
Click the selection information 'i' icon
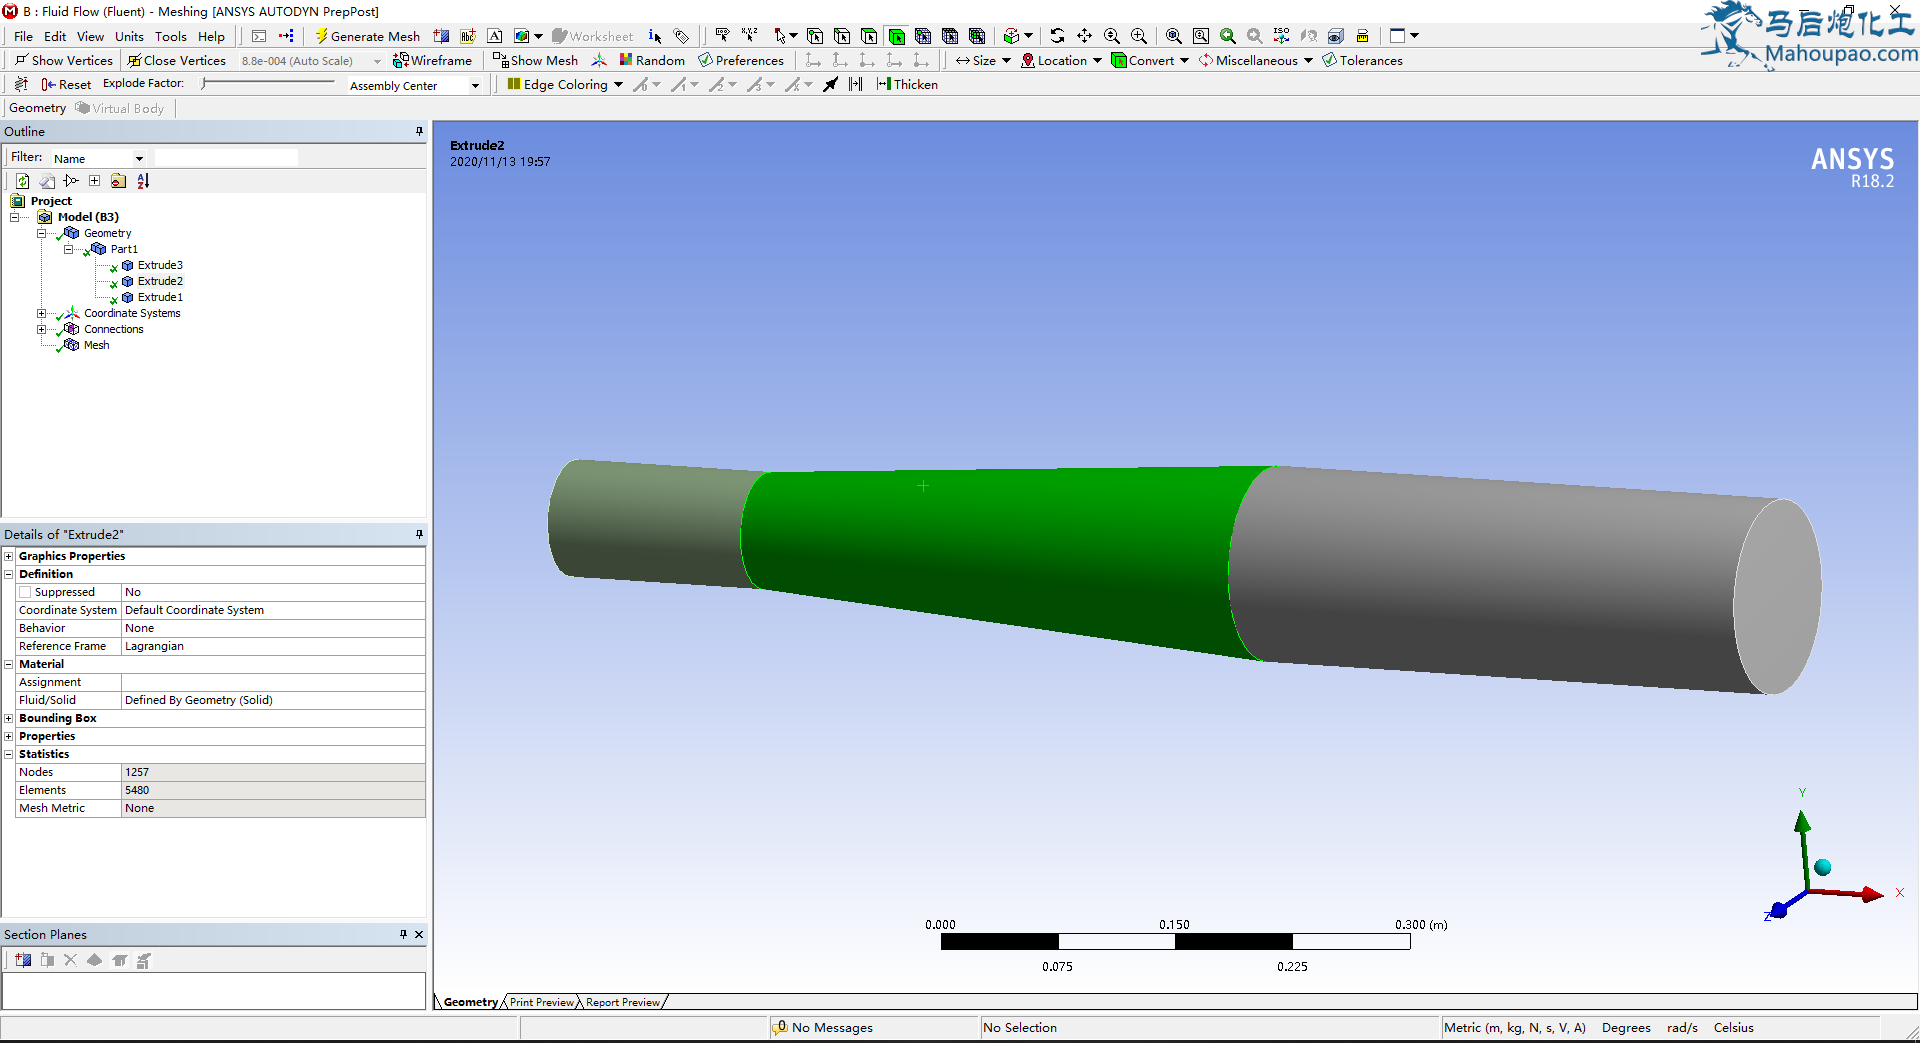point(654,36)
